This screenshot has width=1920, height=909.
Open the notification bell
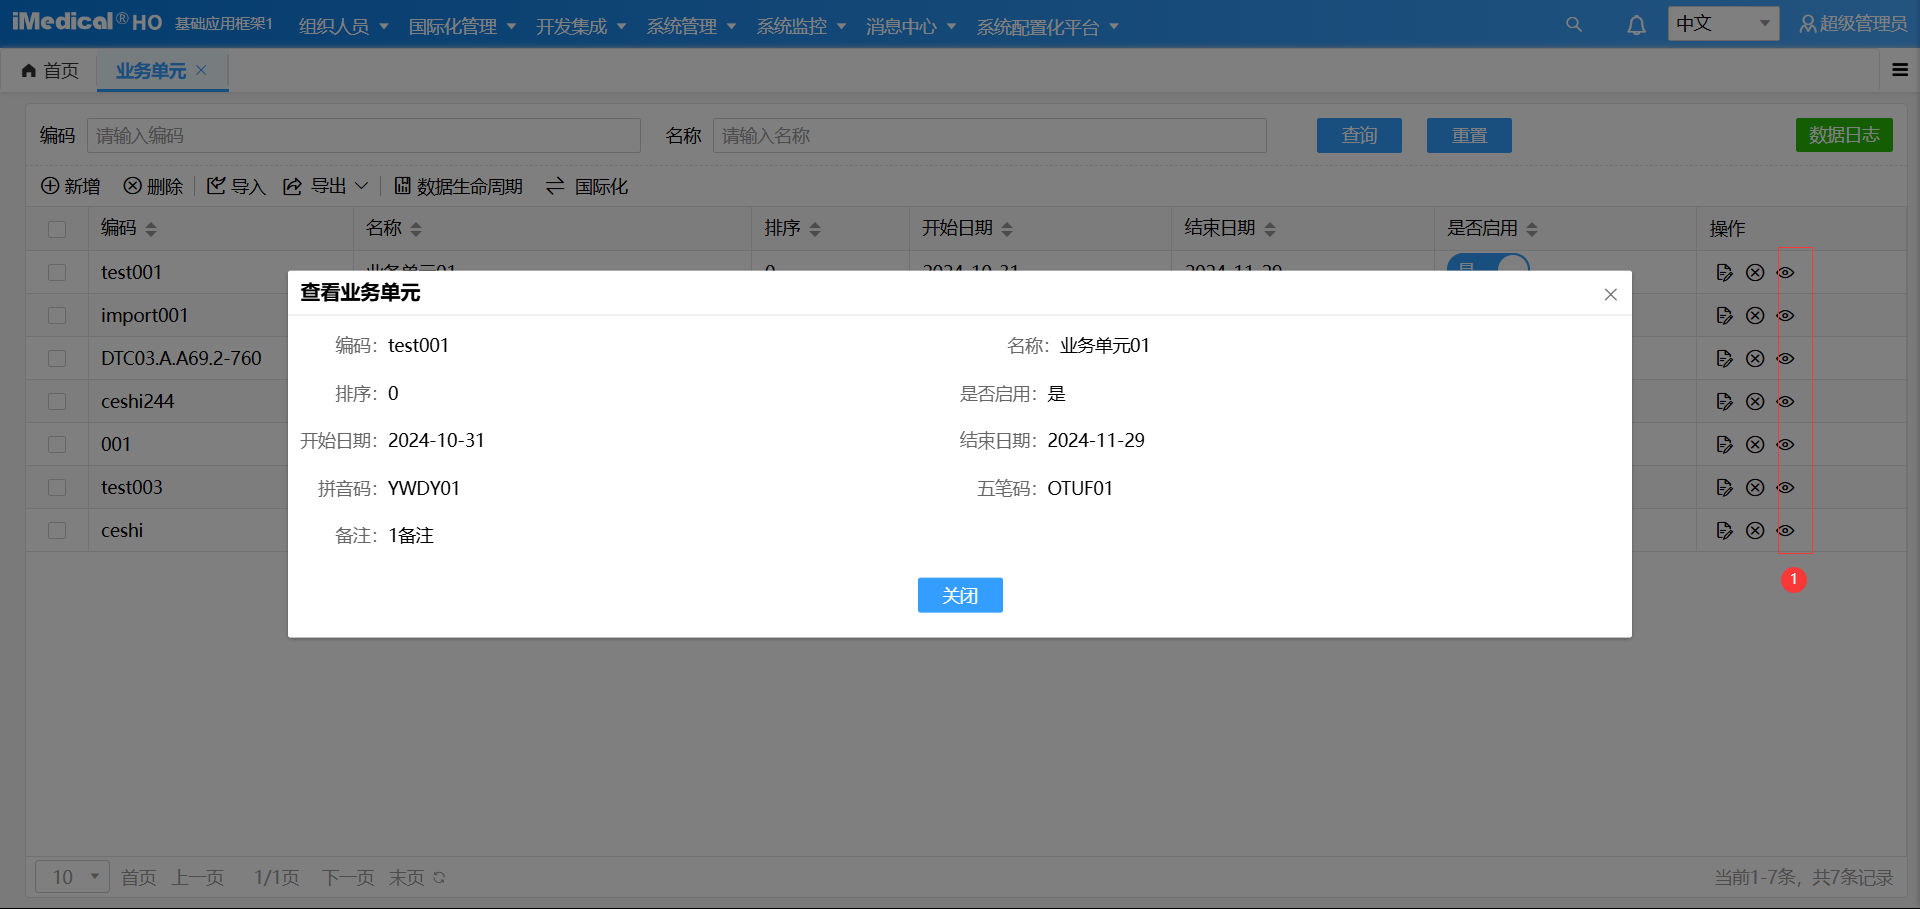(x=1636, y=25)
